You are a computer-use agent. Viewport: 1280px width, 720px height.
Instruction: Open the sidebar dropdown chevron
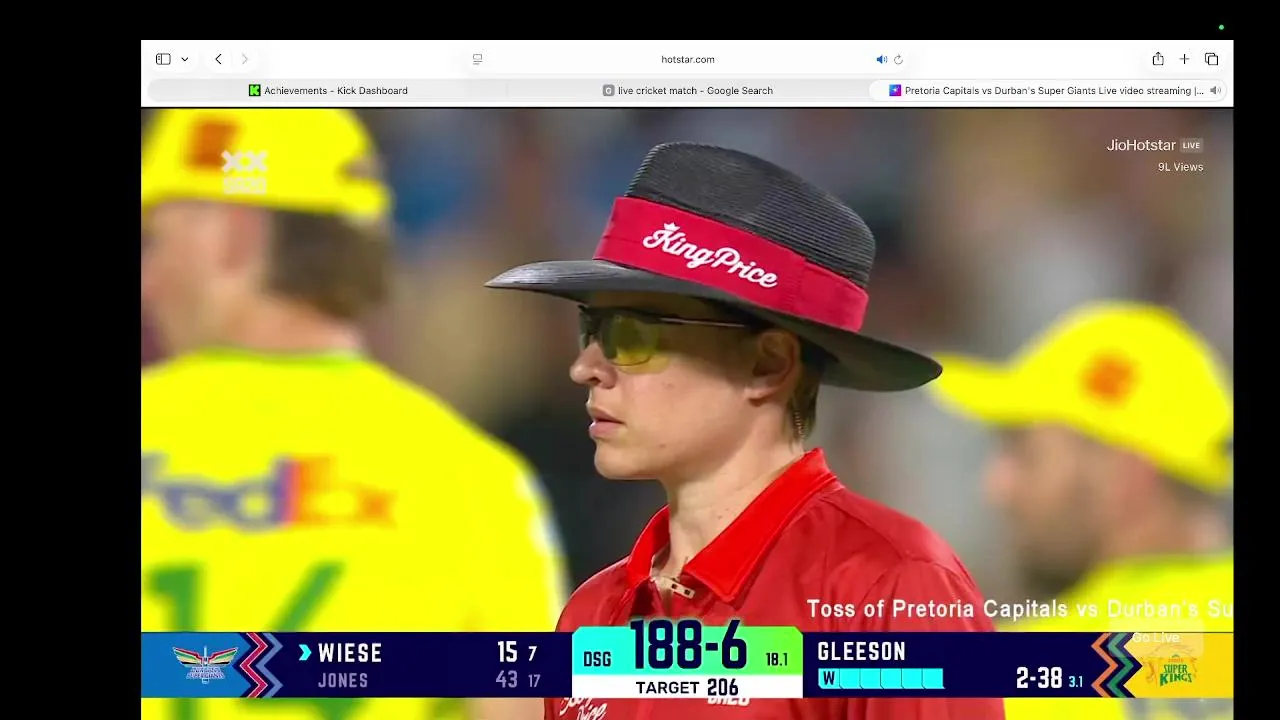coord(185,60)
